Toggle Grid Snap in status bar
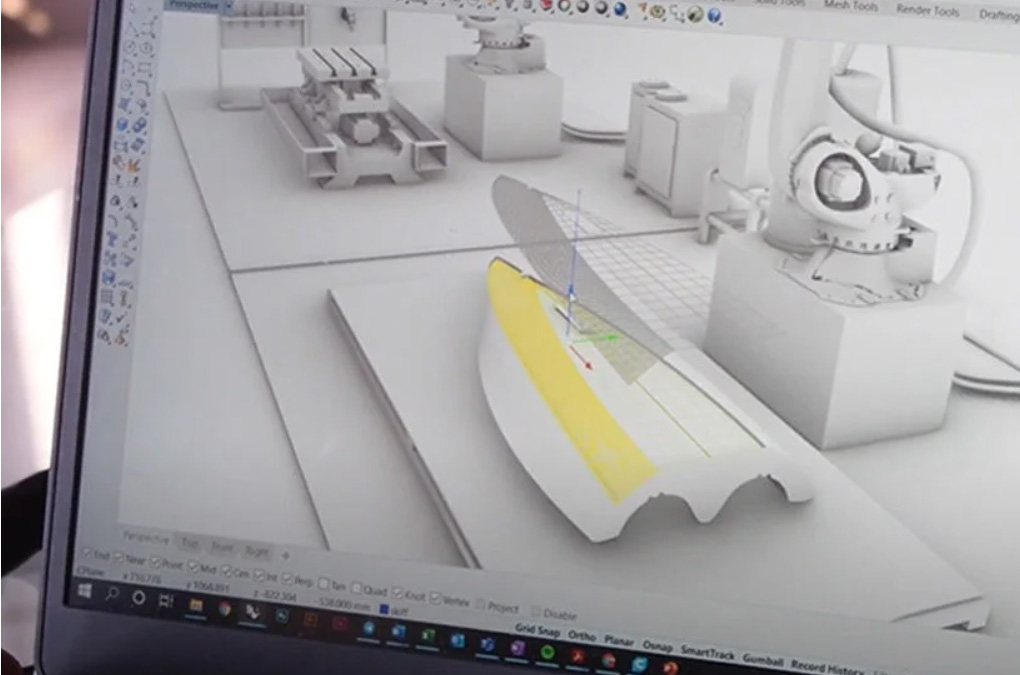Viewport: 1020px width, 675px height. click(x=537, y=630)
